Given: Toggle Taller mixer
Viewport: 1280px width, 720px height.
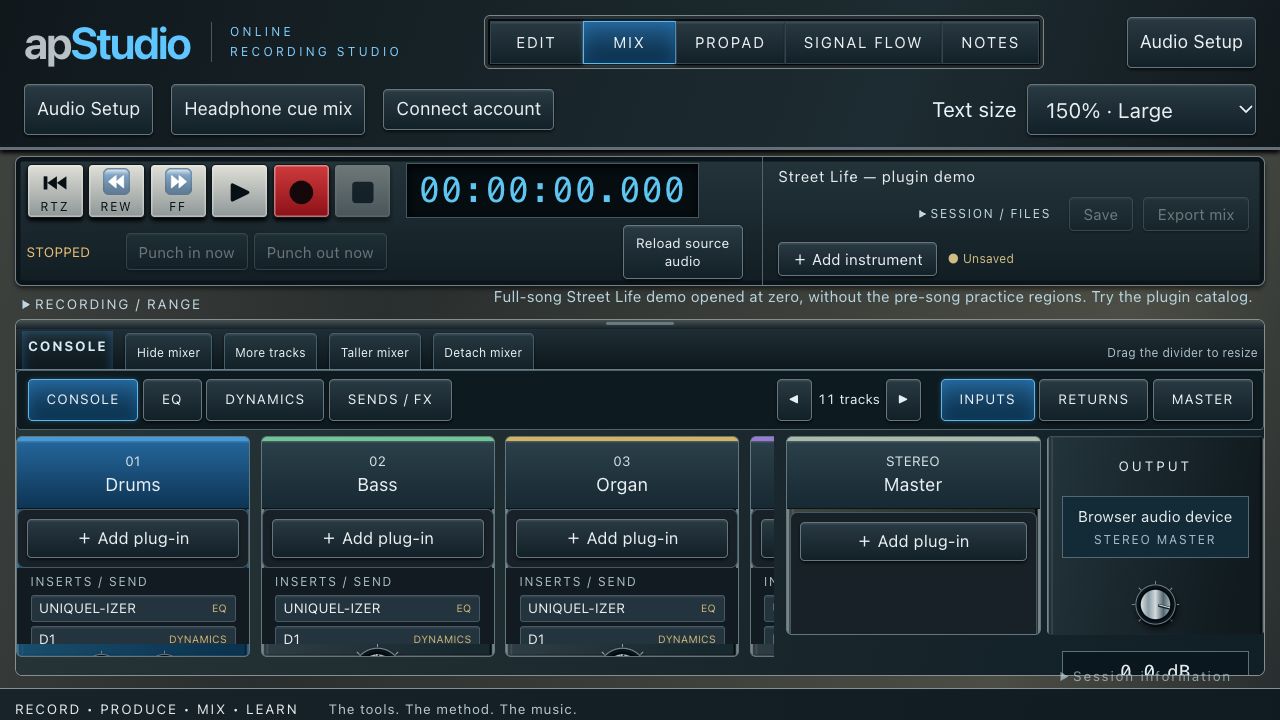Looking at the screenshot, I should click(375, 352).
